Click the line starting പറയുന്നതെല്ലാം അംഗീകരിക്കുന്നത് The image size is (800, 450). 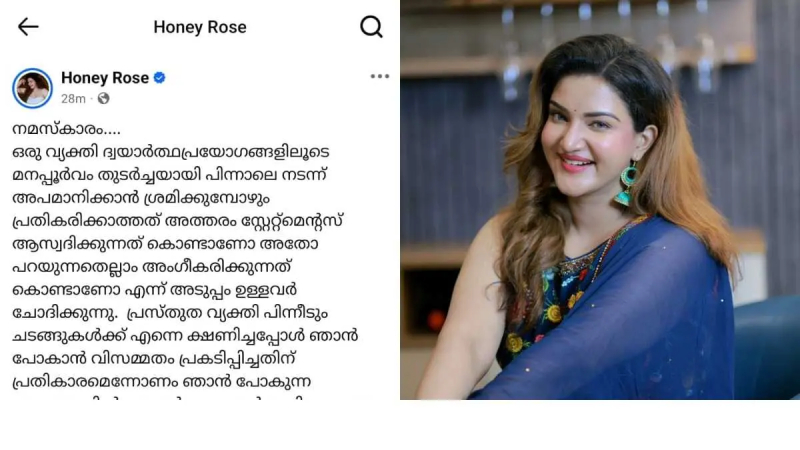click(152, 267)
